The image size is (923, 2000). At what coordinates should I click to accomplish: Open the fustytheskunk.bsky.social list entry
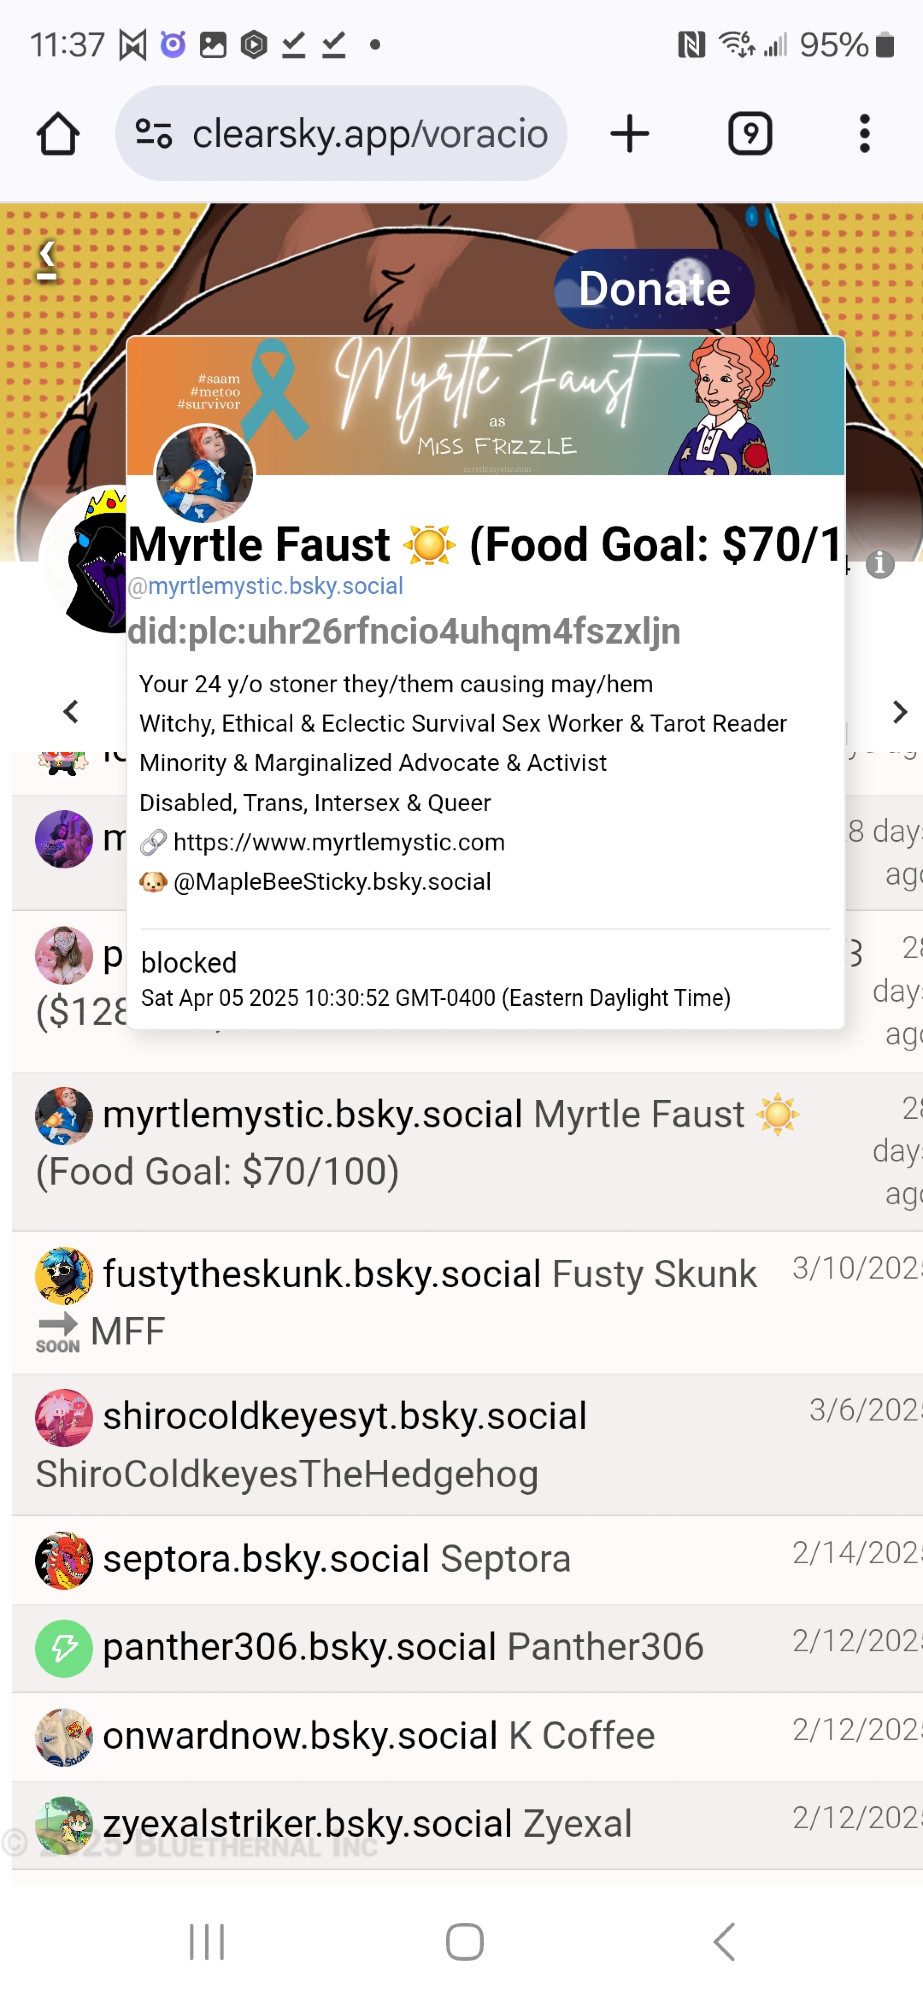click(467, 1302)
